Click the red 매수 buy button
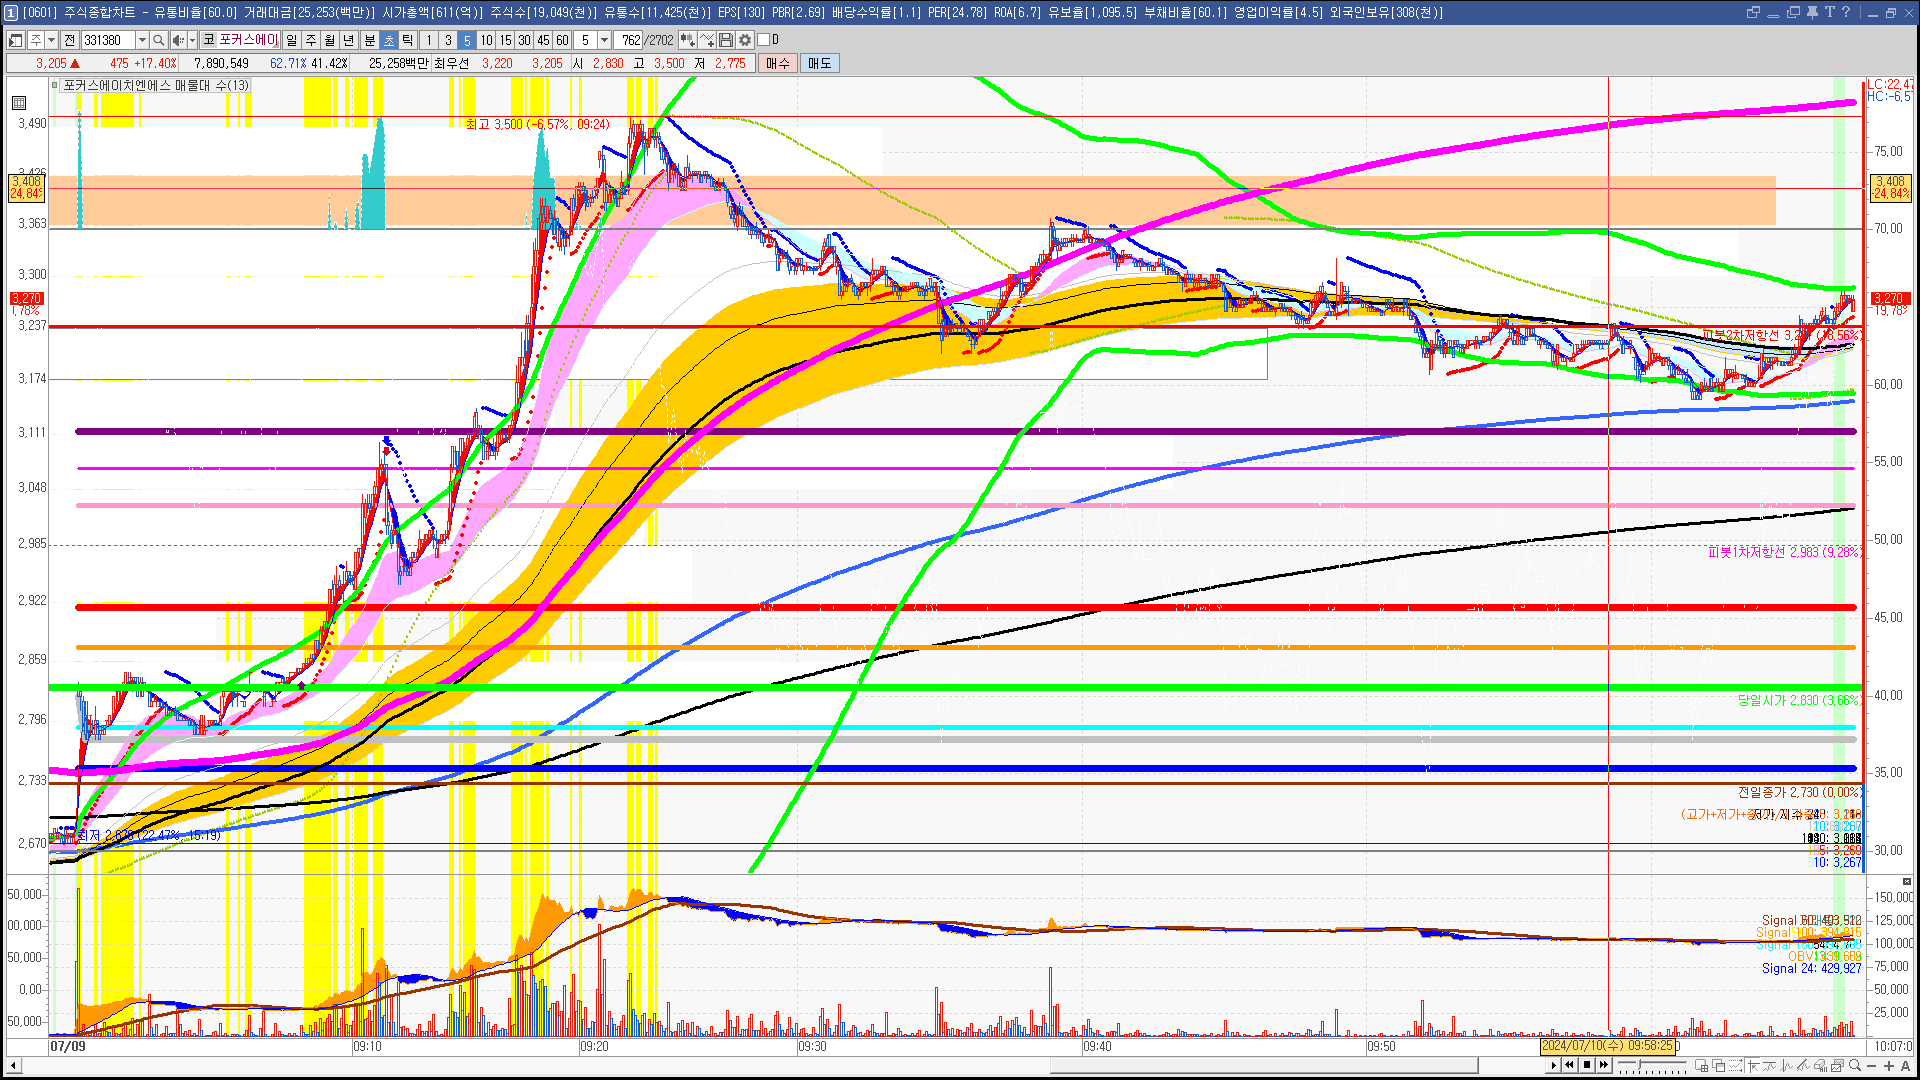 point(778,63)
